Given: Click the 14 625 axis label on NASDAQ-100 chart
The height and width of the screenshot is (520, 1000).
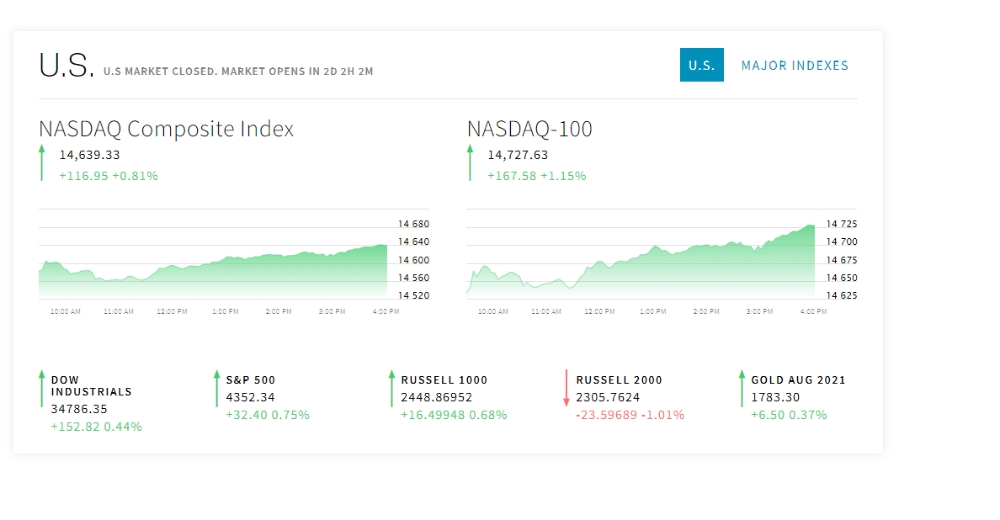Looking at the screenshot, I should coord(841,295).
